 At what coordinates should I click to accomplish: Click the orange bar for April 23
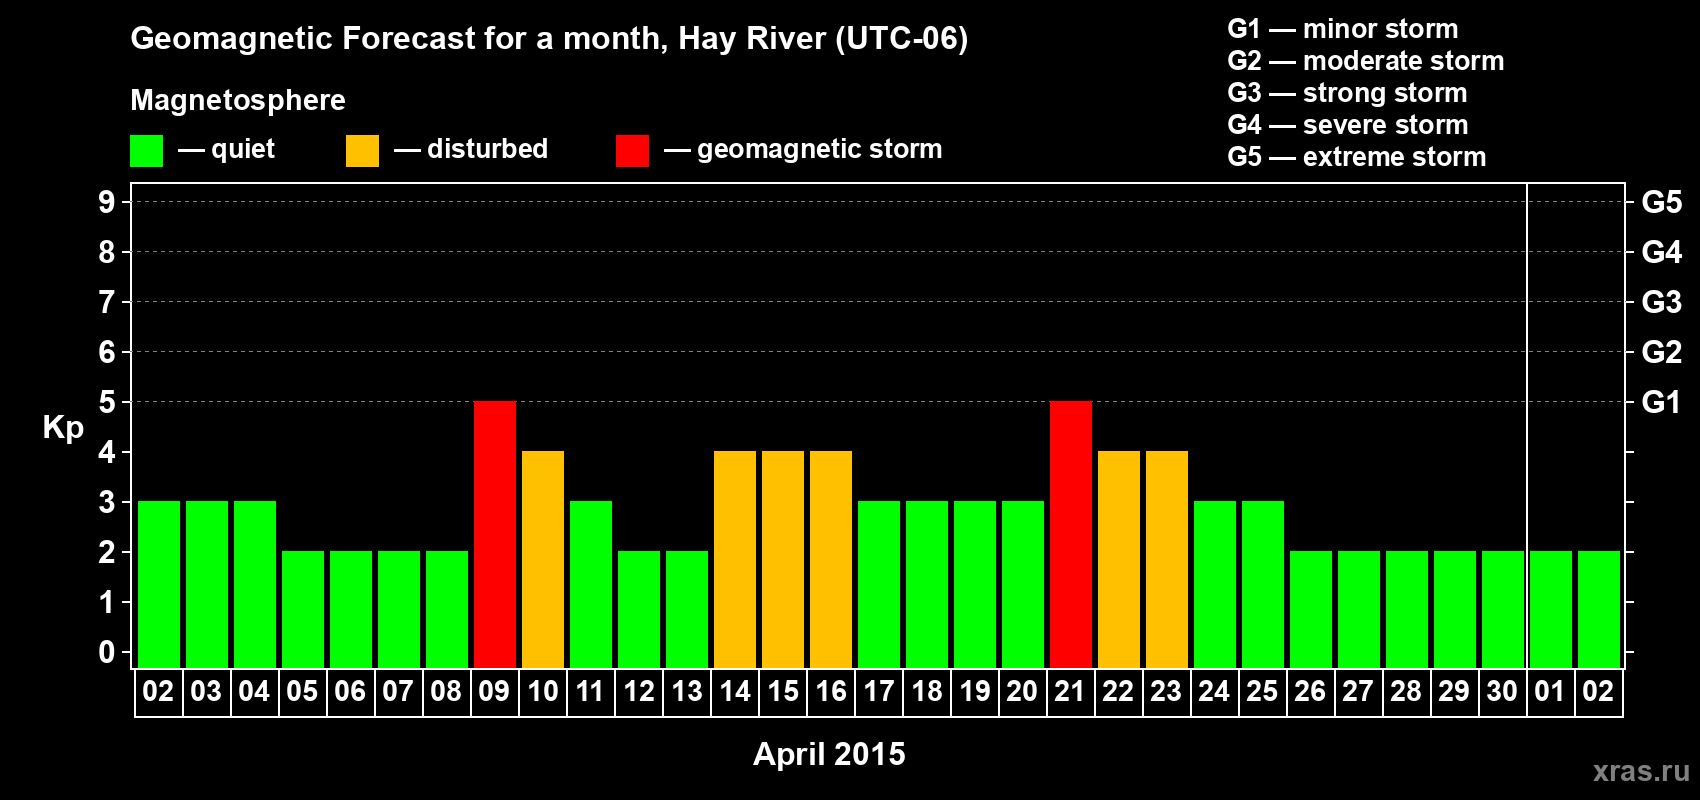coord(1167,559)
